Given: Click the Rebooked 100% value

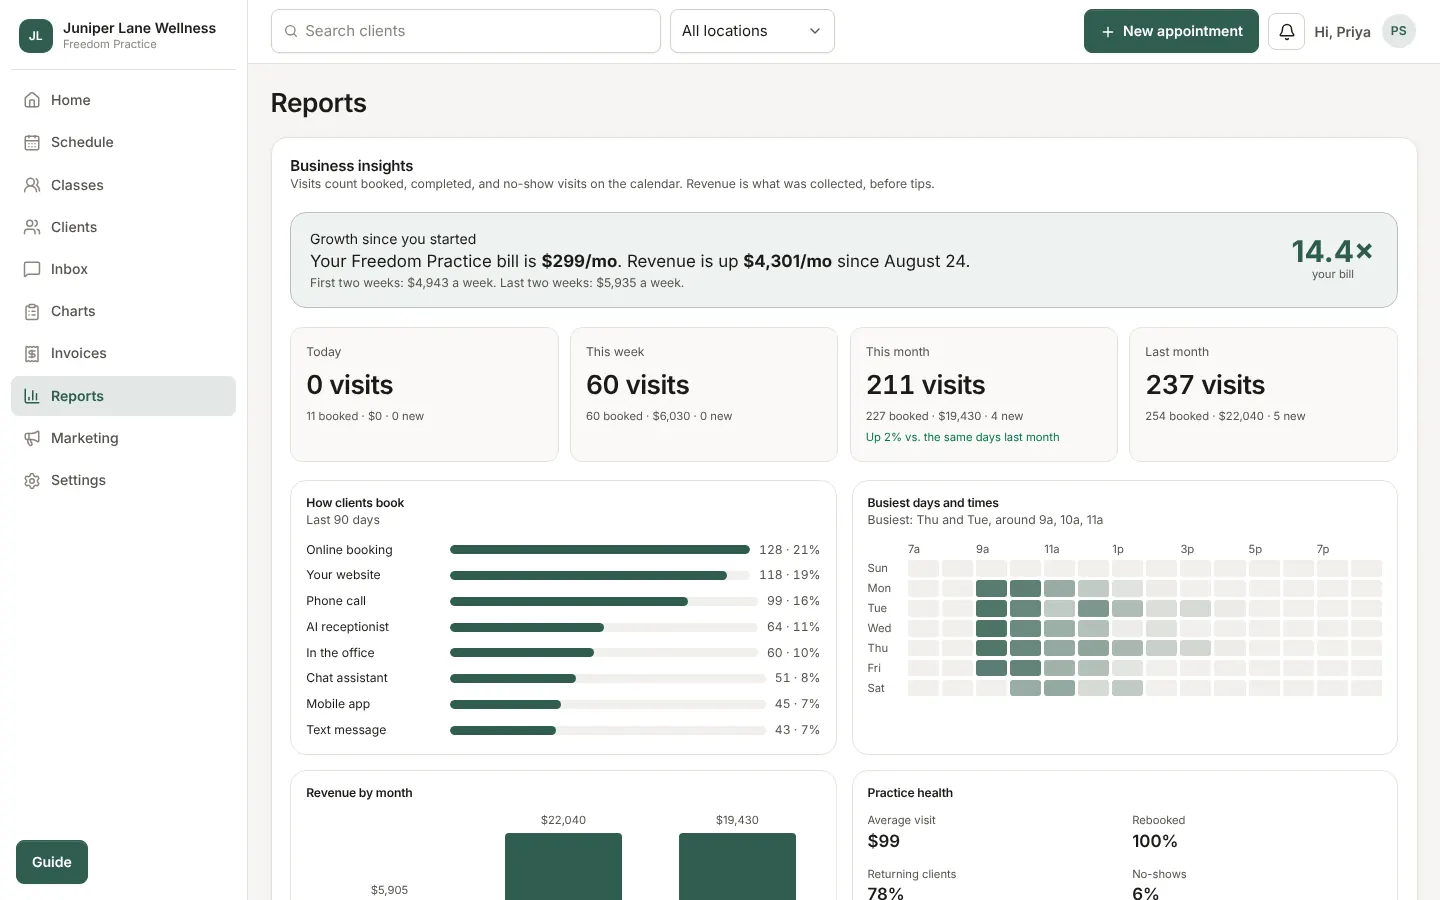Looking at the screenshot, I should point(1154,841).
